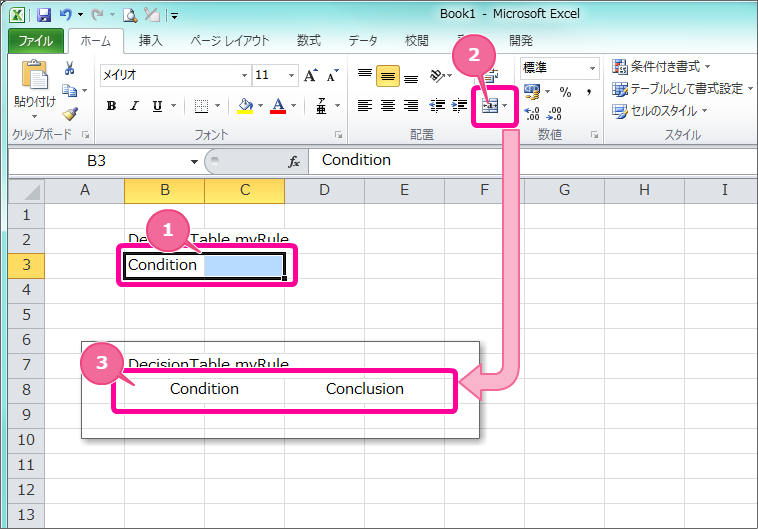Decrease font size with small A icon
The width and height of the screenshot is (758, 529).
(x=333, y=75)
